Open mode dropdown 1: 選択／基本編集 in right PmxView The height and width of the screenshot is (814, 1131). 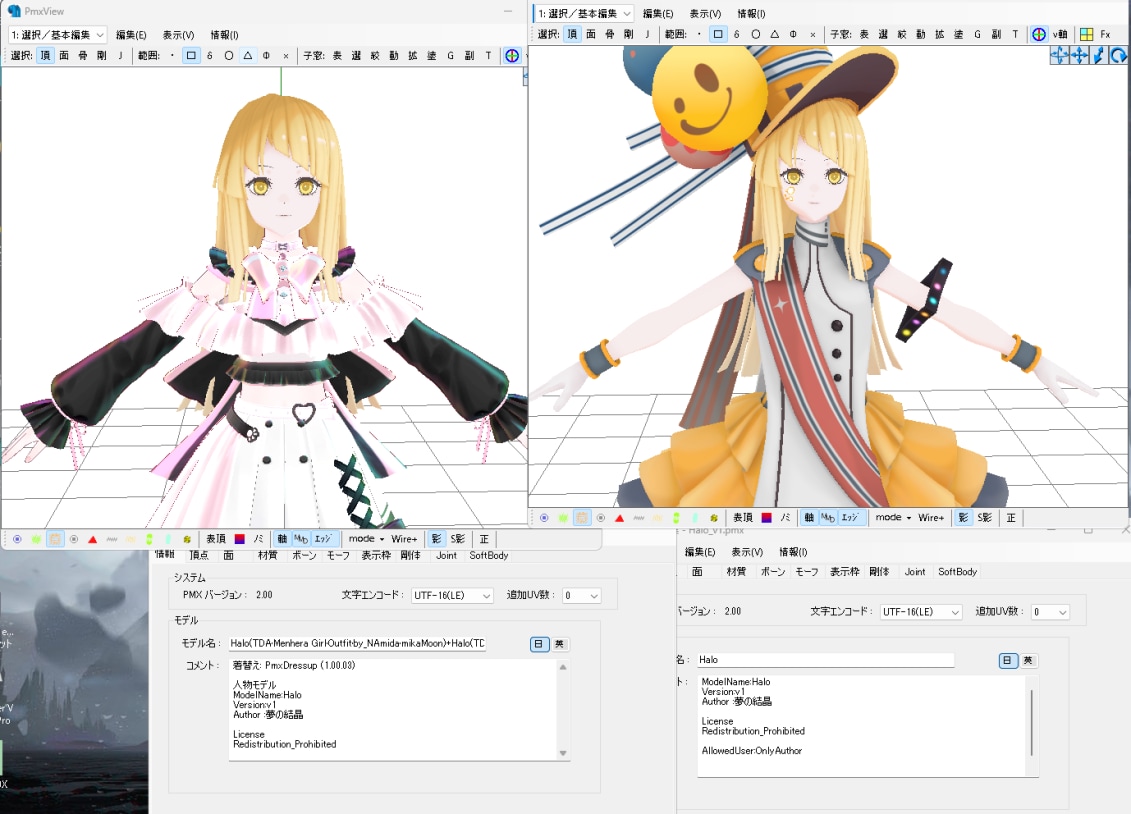coord(584,14)
